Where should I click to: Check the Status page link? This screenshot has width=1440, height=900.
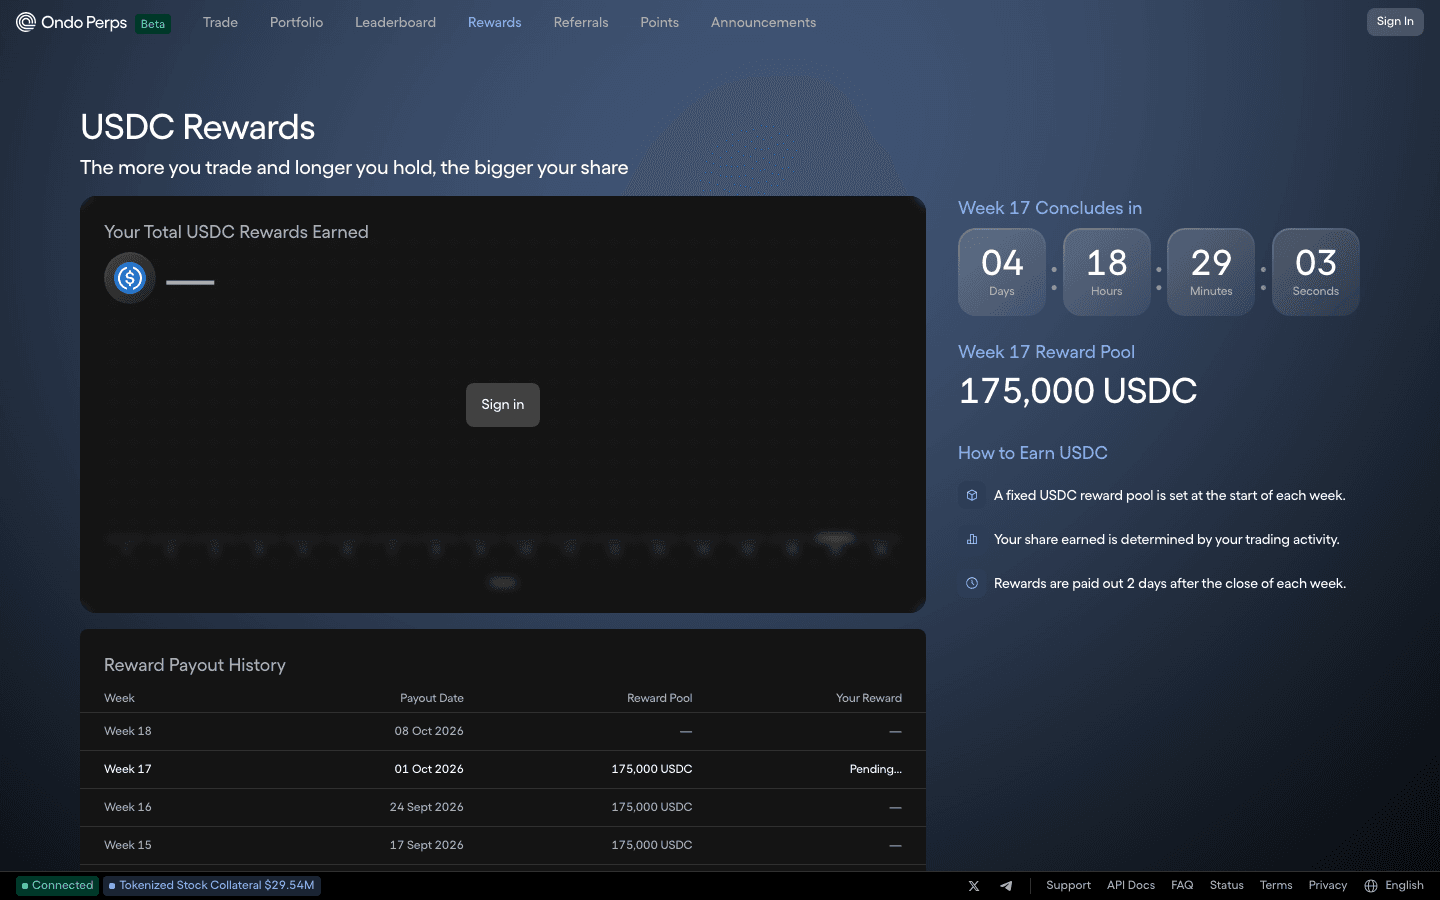1227,886
